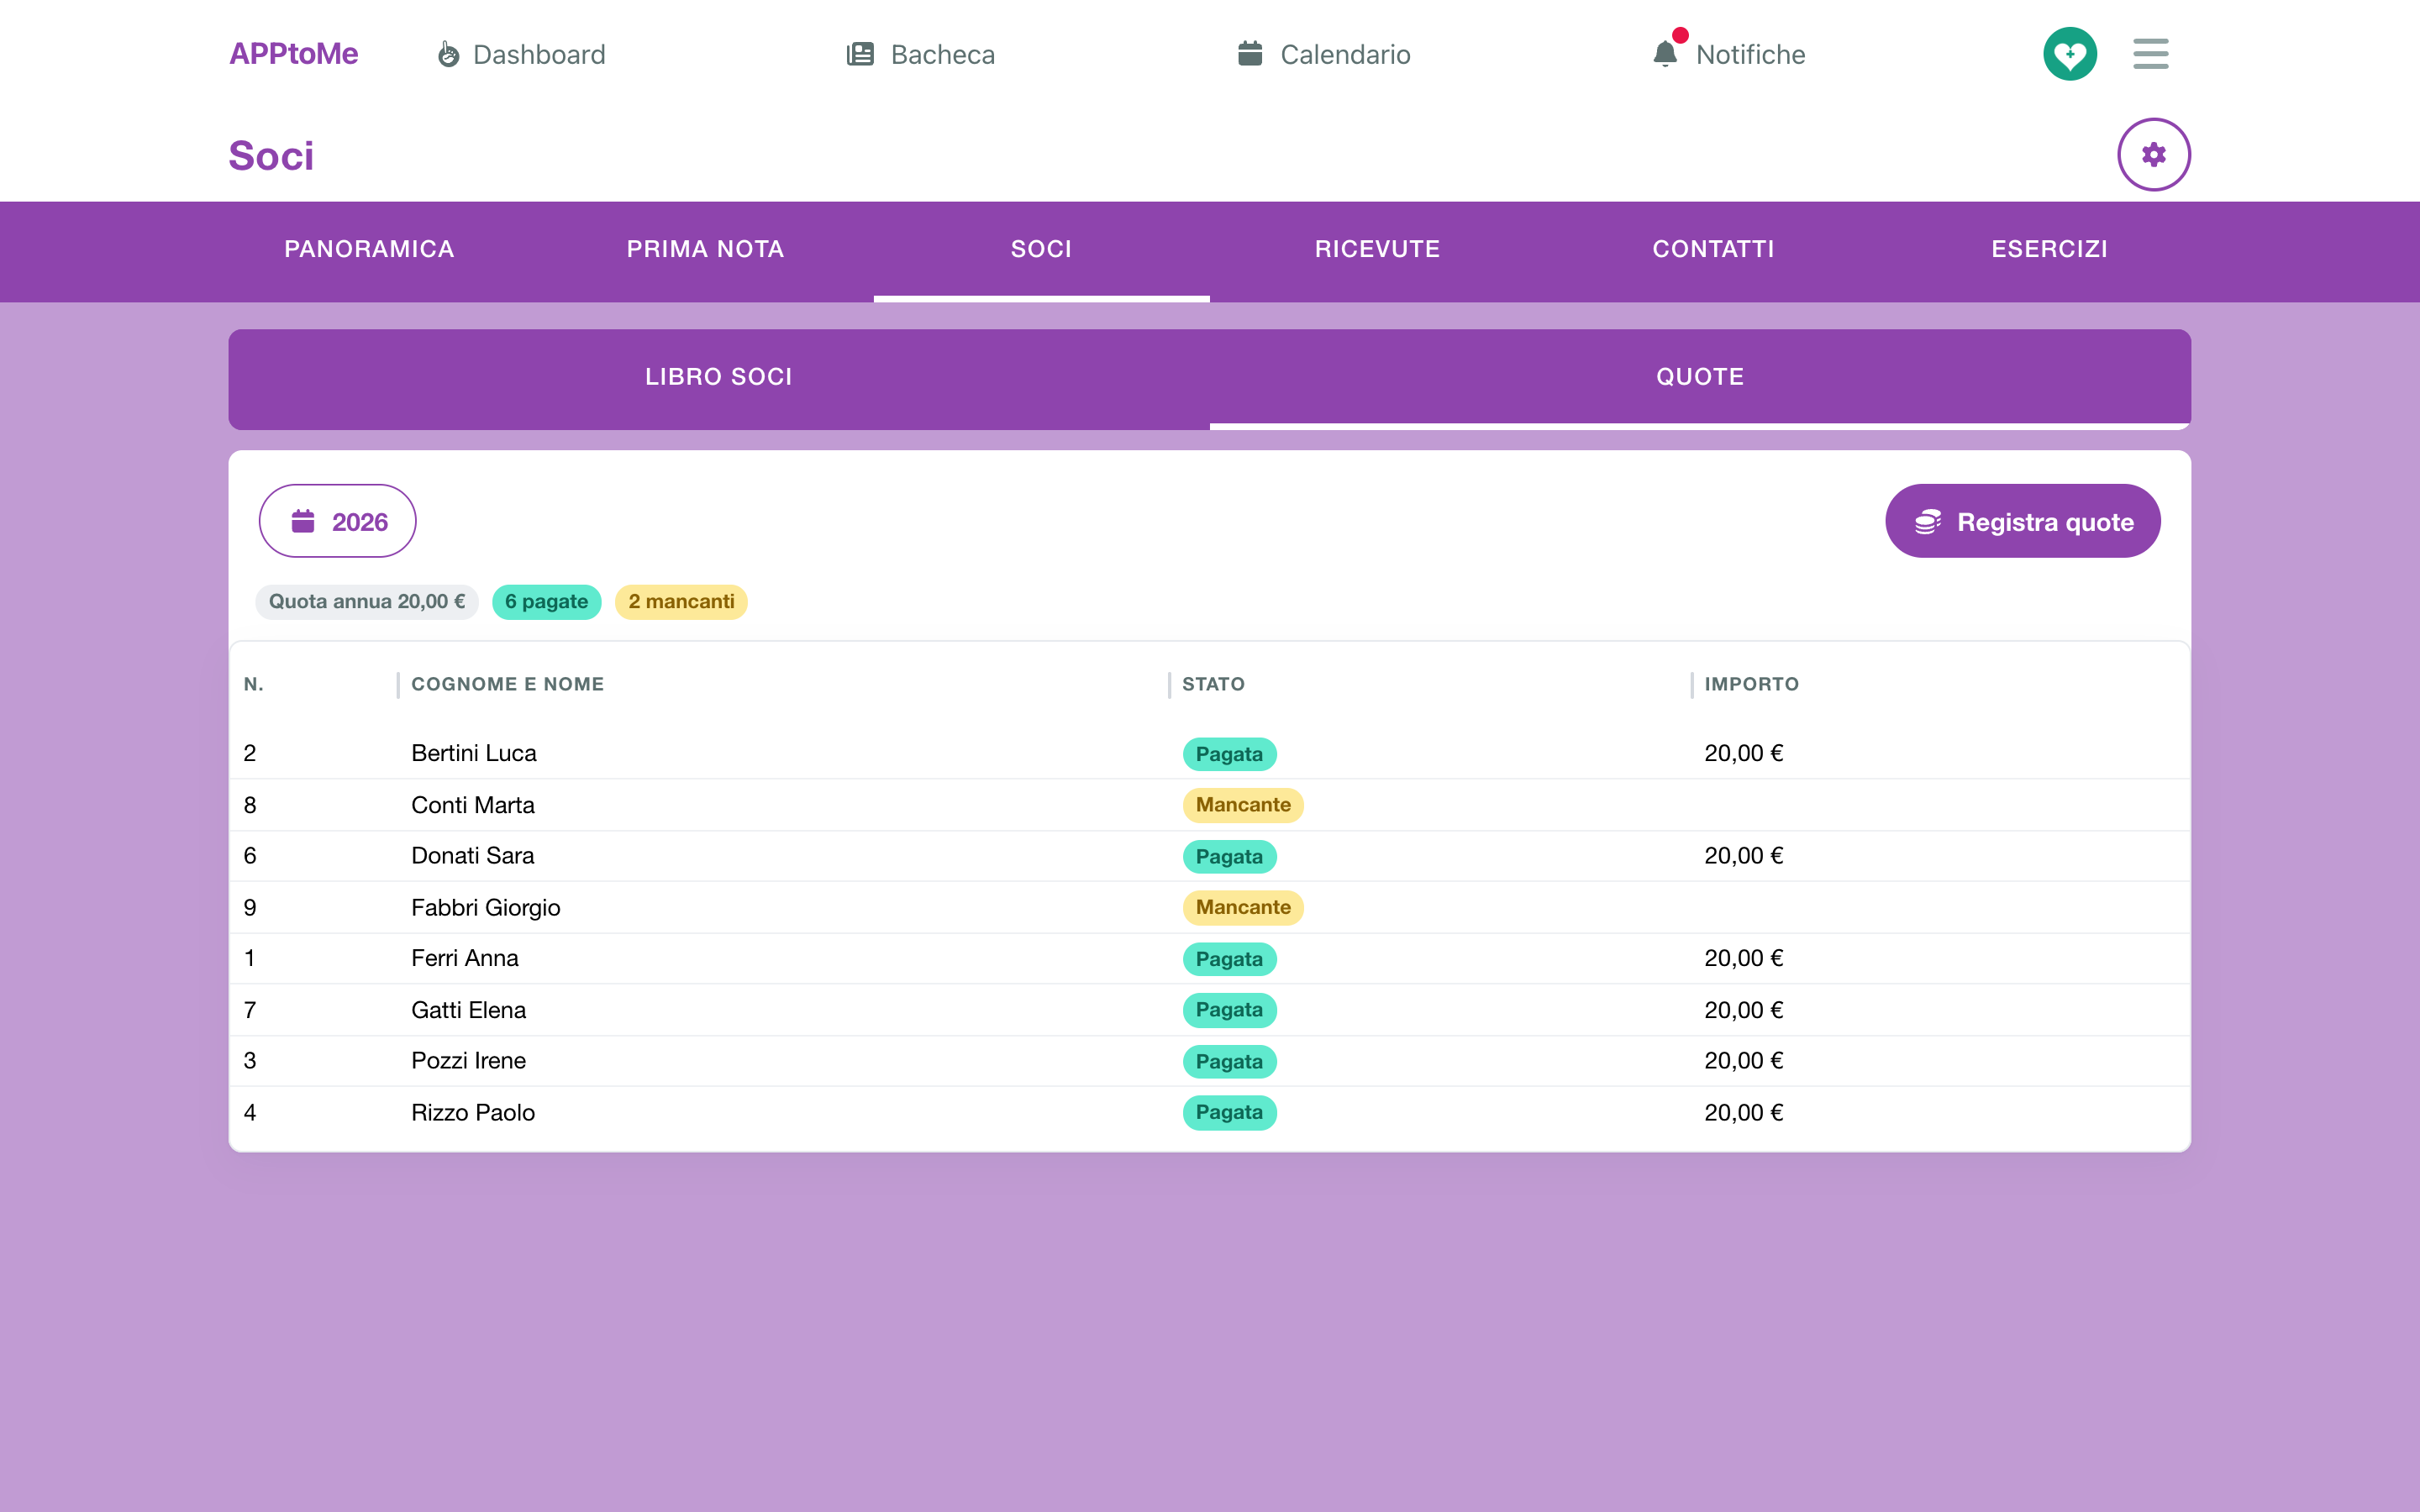Viewport: 2420px width, 1512px height.
Task: Click Pagata badge for Rizzo Paolo
Action: [1229, 1113]
